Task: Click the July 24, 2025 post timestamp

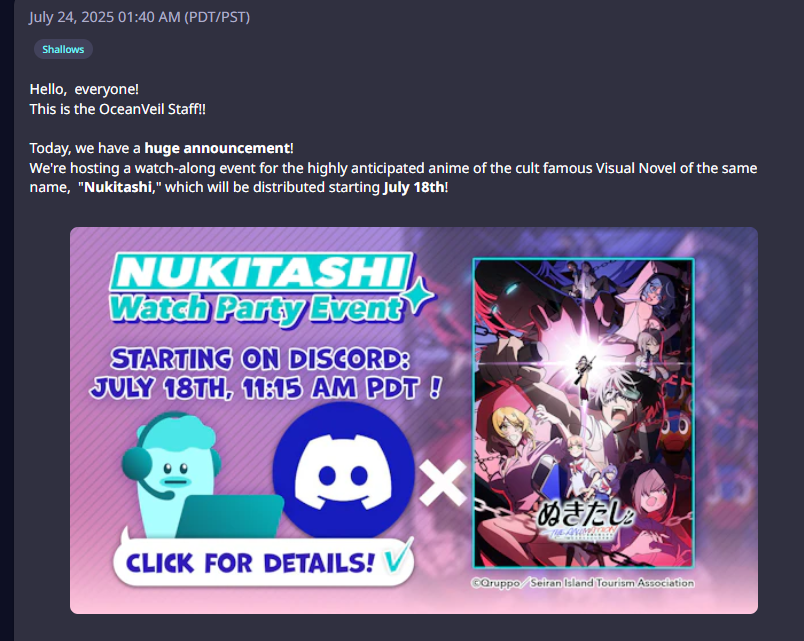Action: tap(139, 17)
